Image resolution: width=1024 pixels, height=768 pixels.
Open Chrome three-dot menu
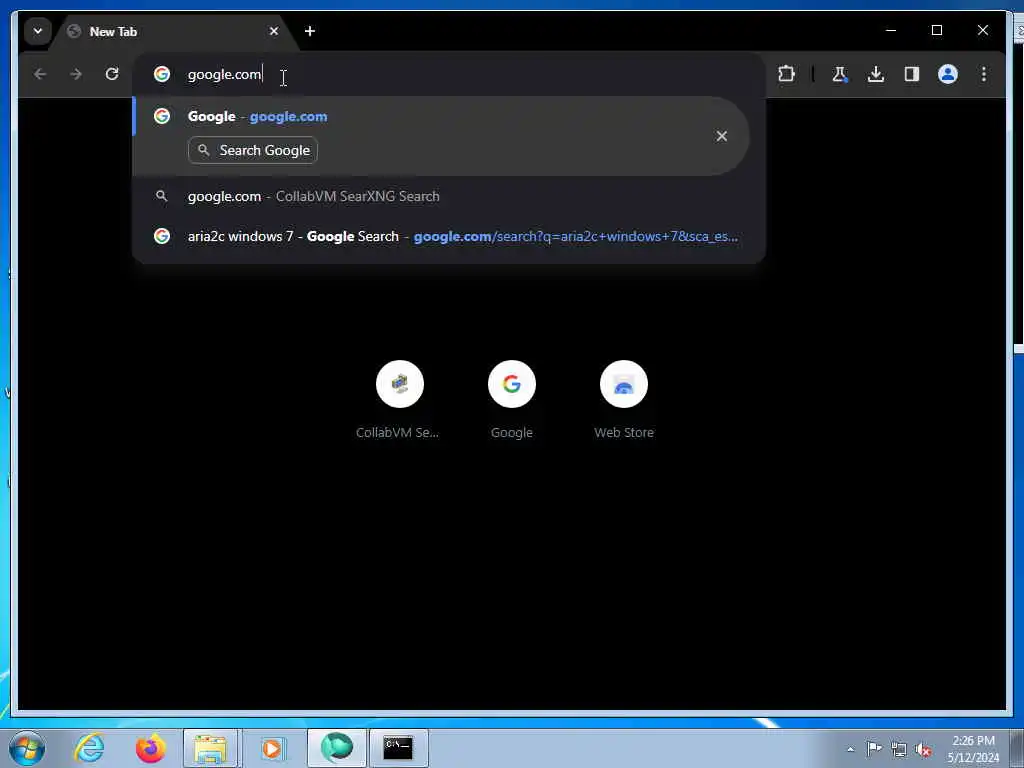click(x=984, y=74)
